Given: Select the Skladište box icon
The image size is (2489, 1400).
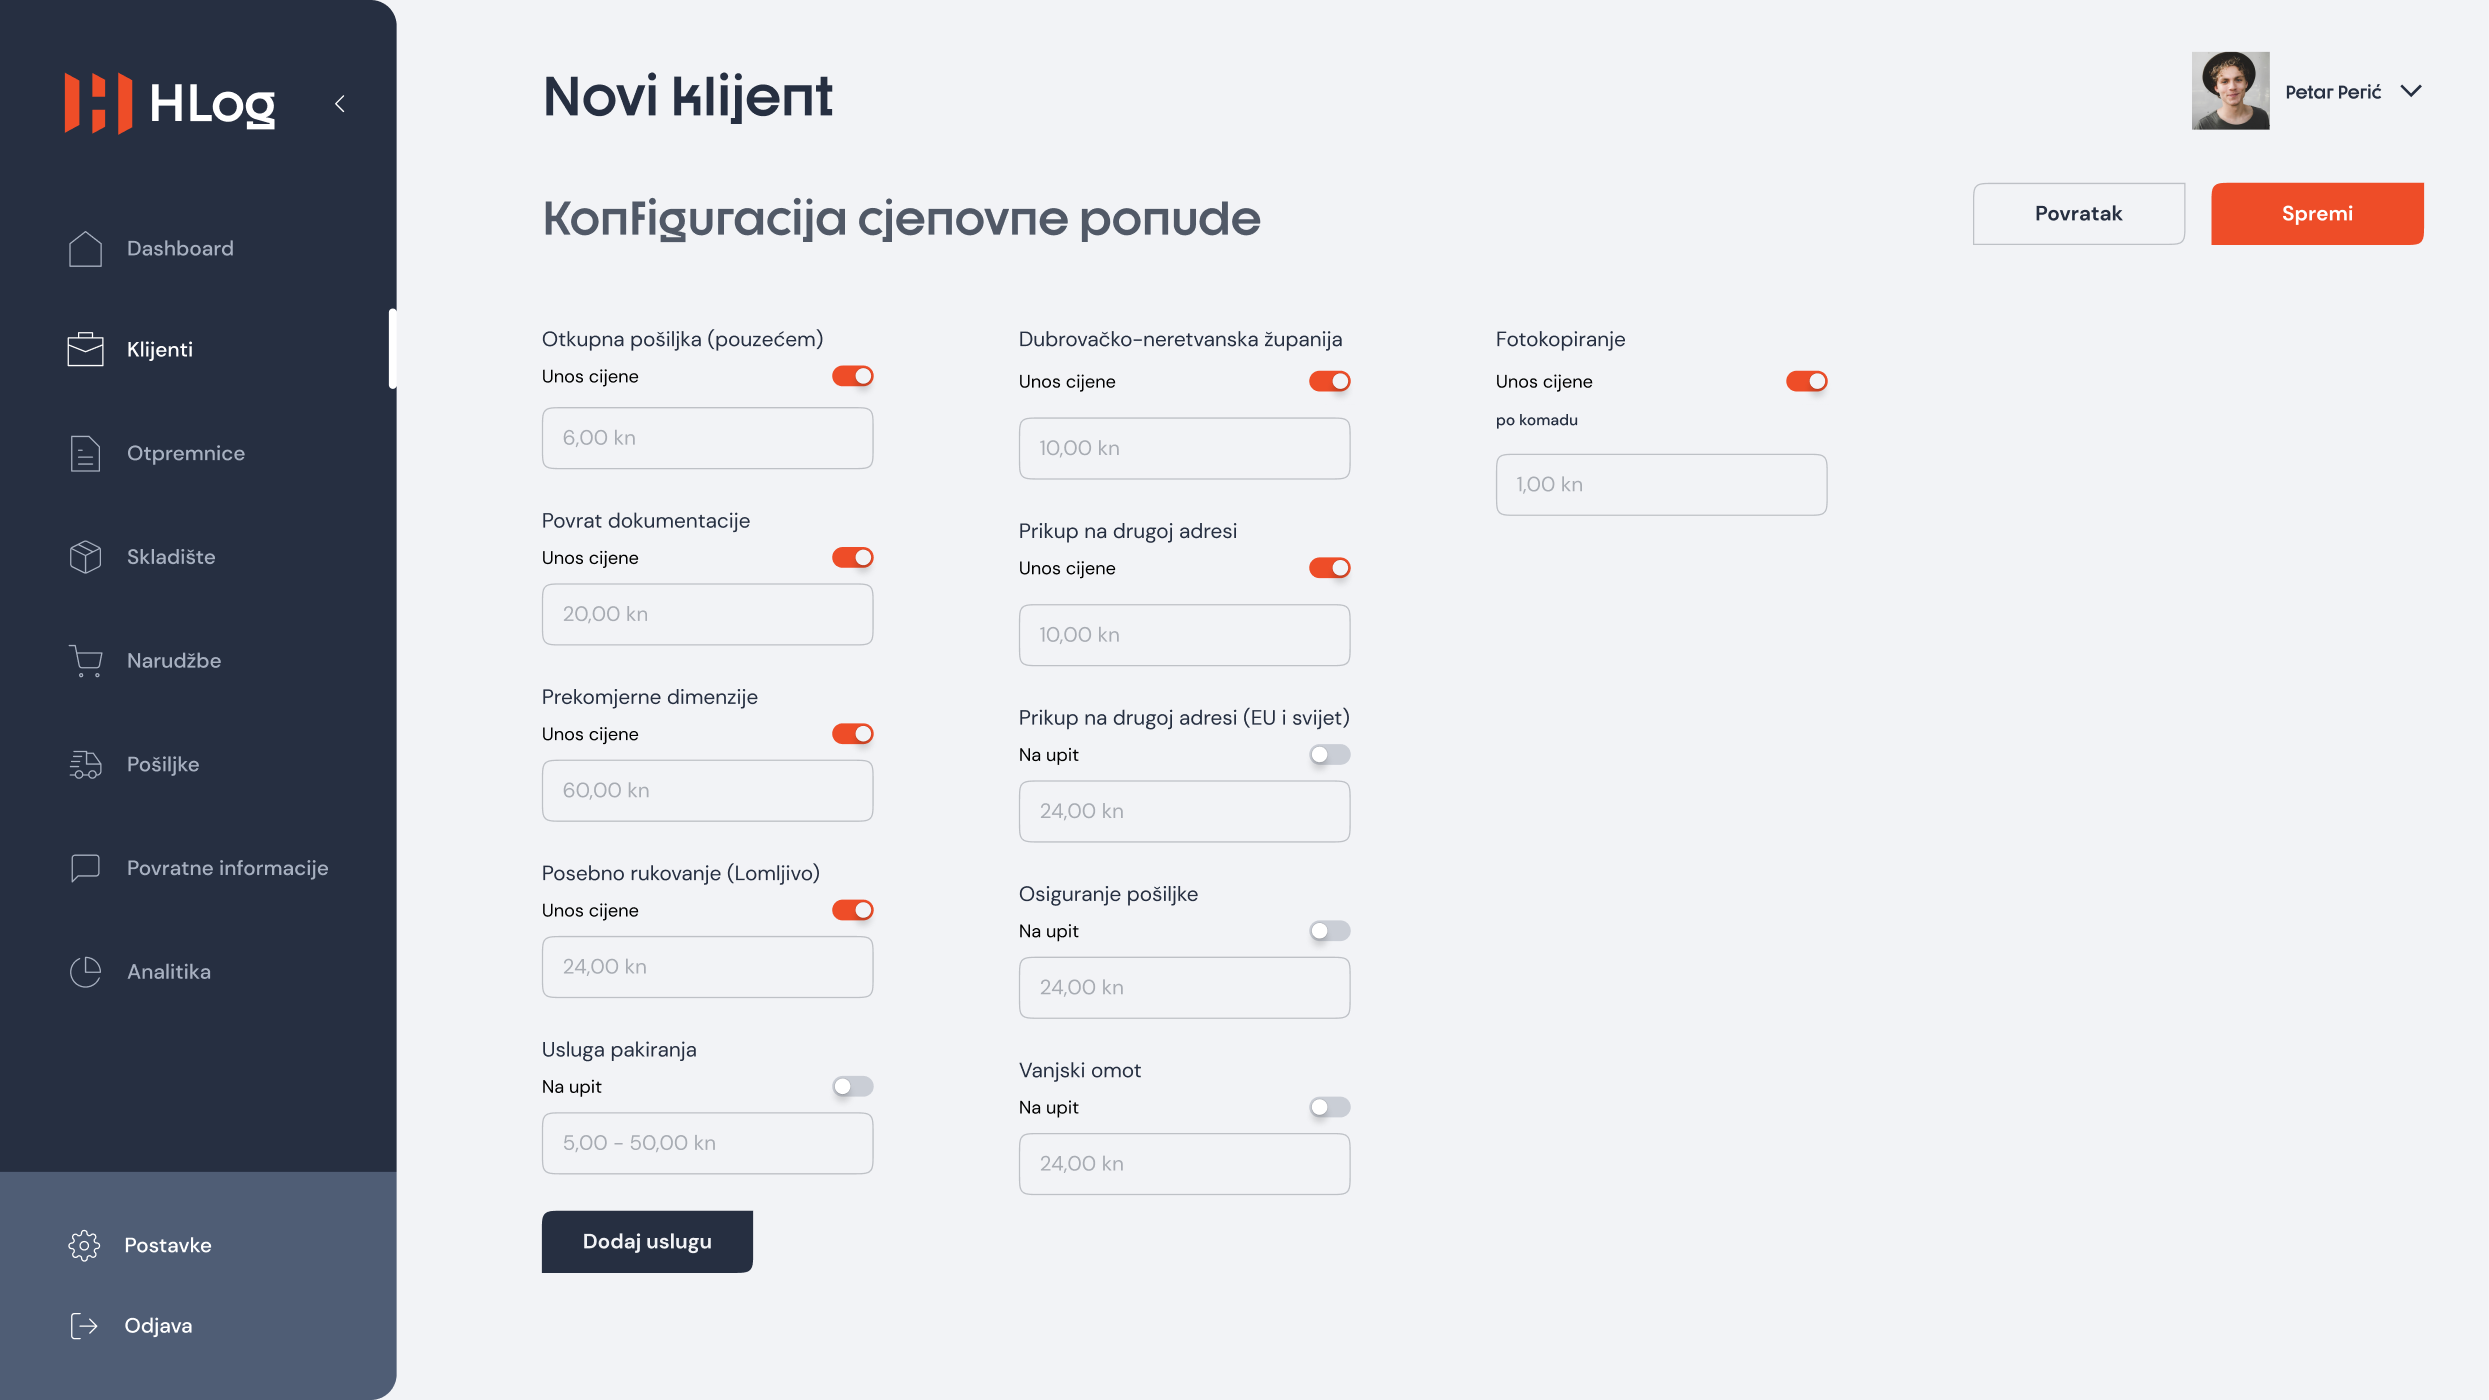Looking at the screenshot, I should click(x=85, y=557).
